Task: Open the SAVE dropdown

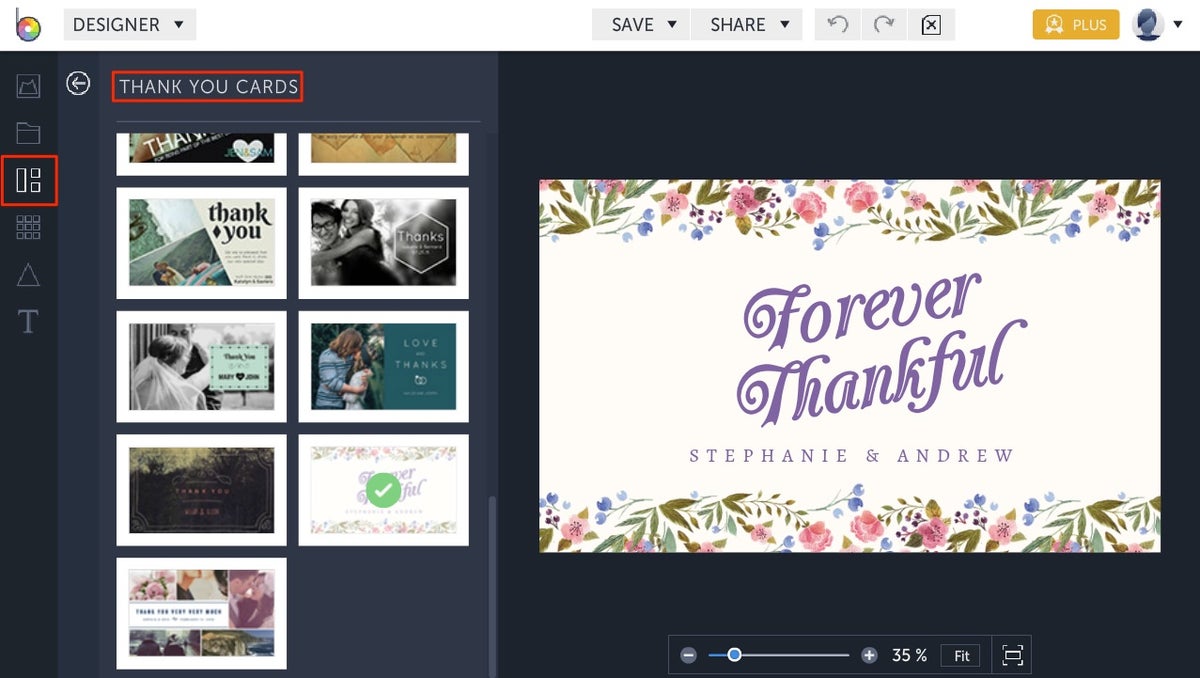Action: 639,24
